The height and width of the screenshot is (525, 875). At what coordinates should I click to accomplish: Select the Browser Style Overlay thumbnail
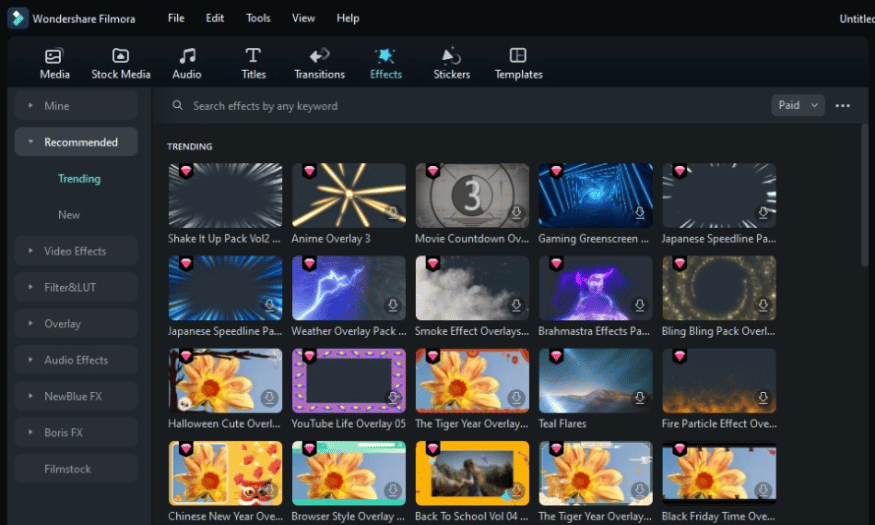click(348, 473)
